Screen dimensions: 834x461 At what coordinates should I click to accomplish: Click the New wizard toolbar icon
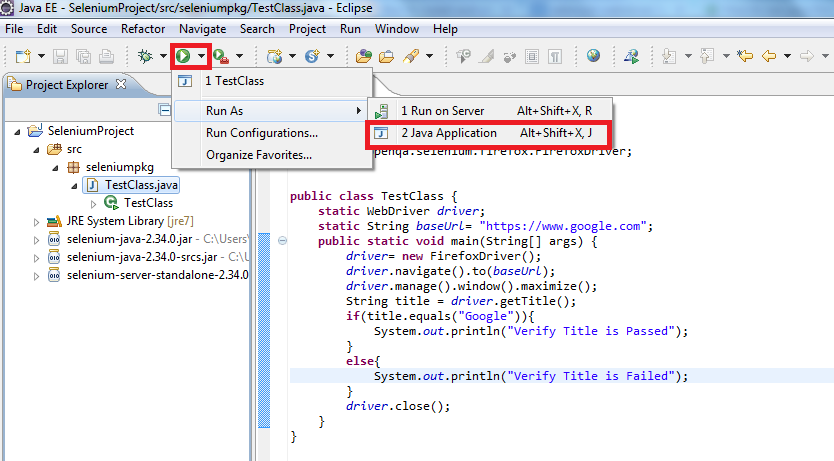tap(23, 56)
